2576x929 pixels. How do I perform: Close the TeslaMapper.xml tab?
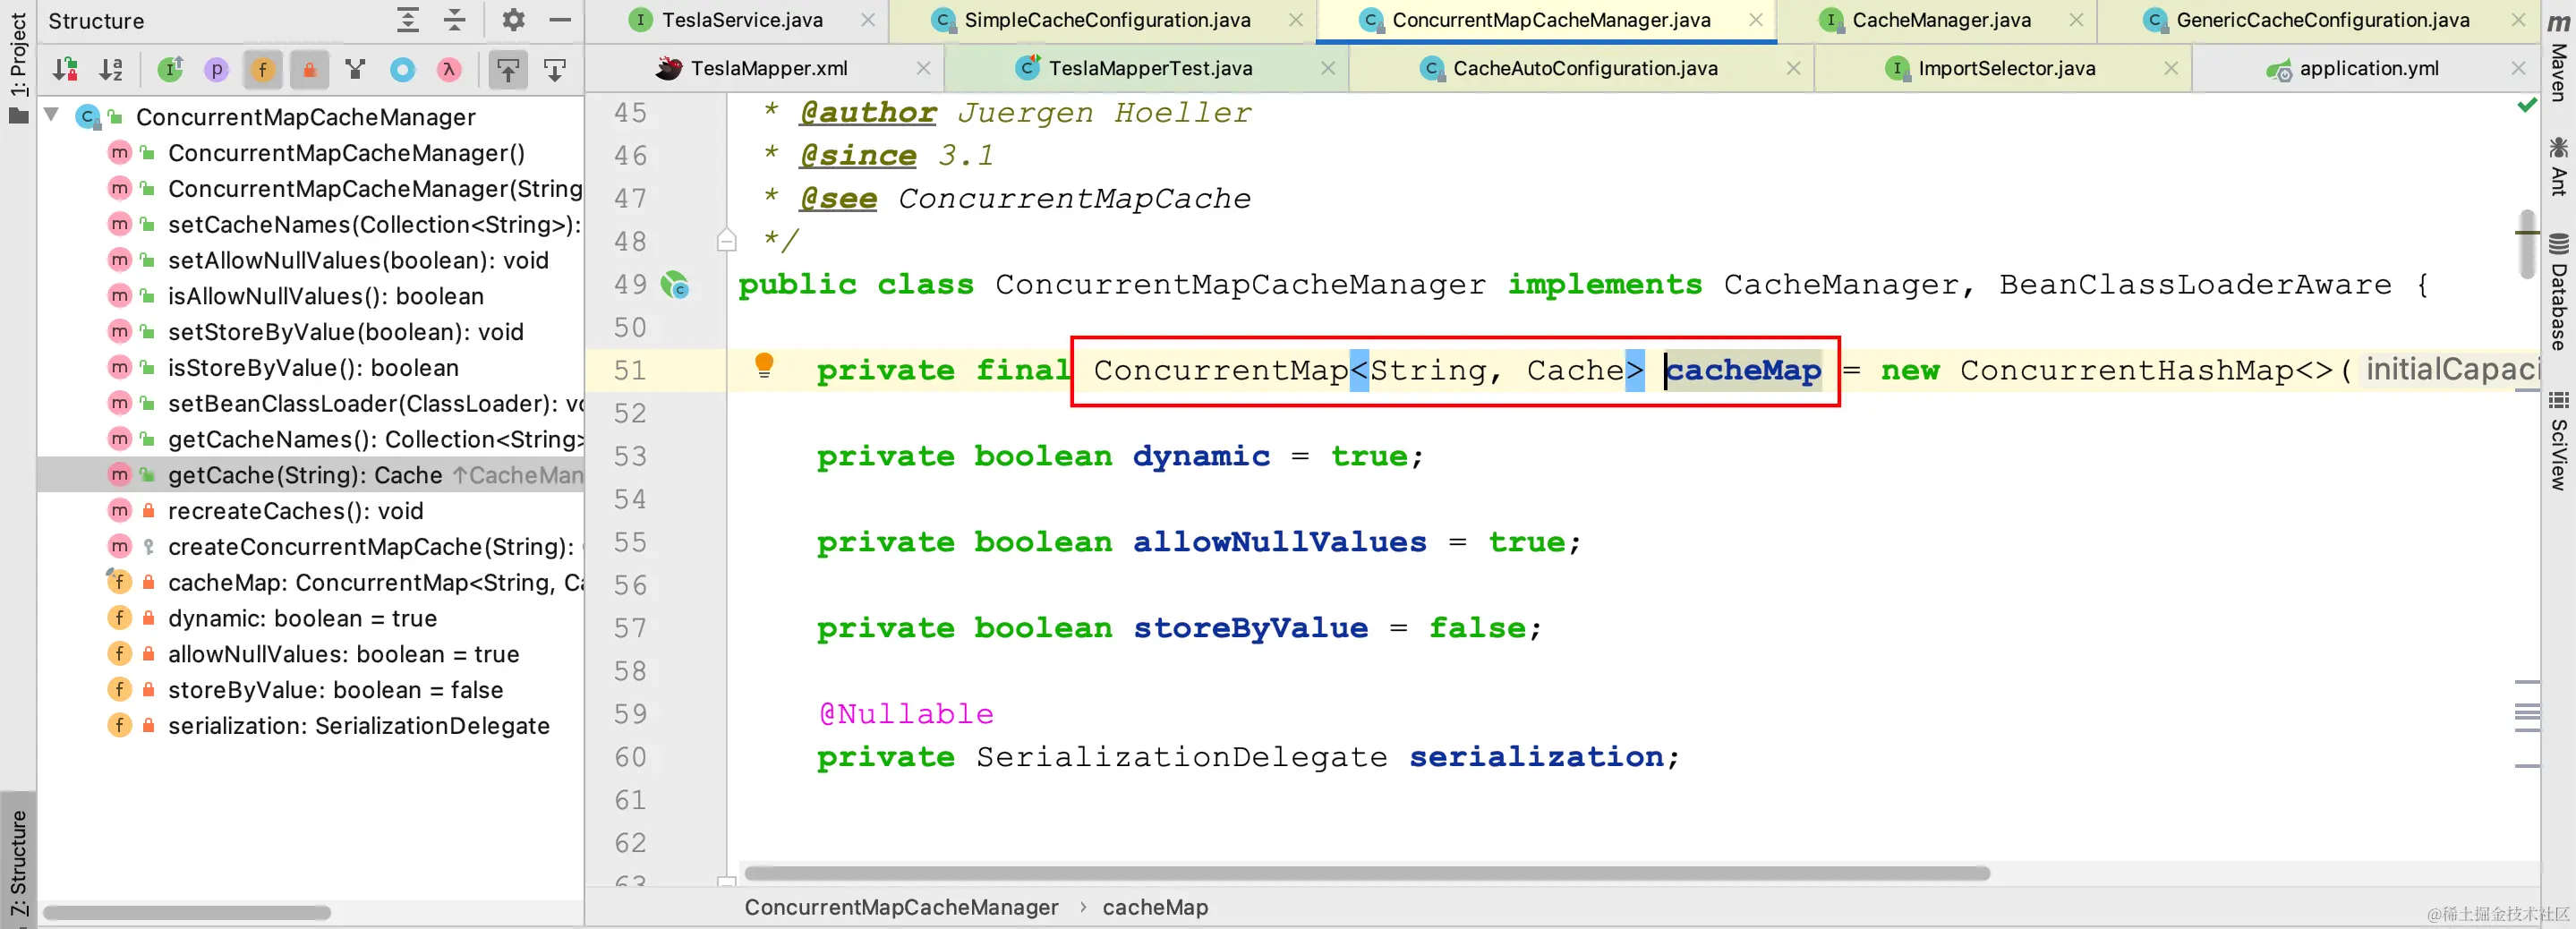click(x=923, y=68)
